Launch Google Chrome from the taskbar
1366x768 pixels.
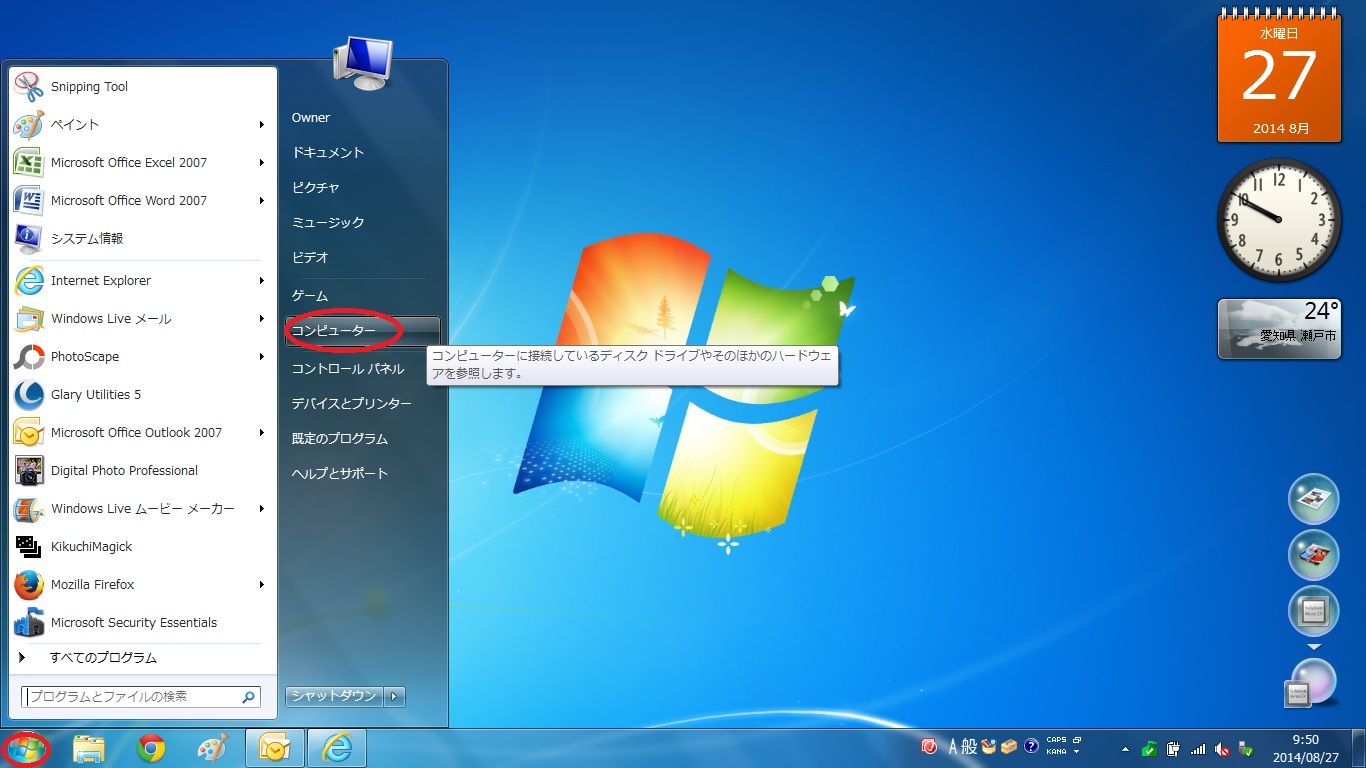[x=151, y=749]
